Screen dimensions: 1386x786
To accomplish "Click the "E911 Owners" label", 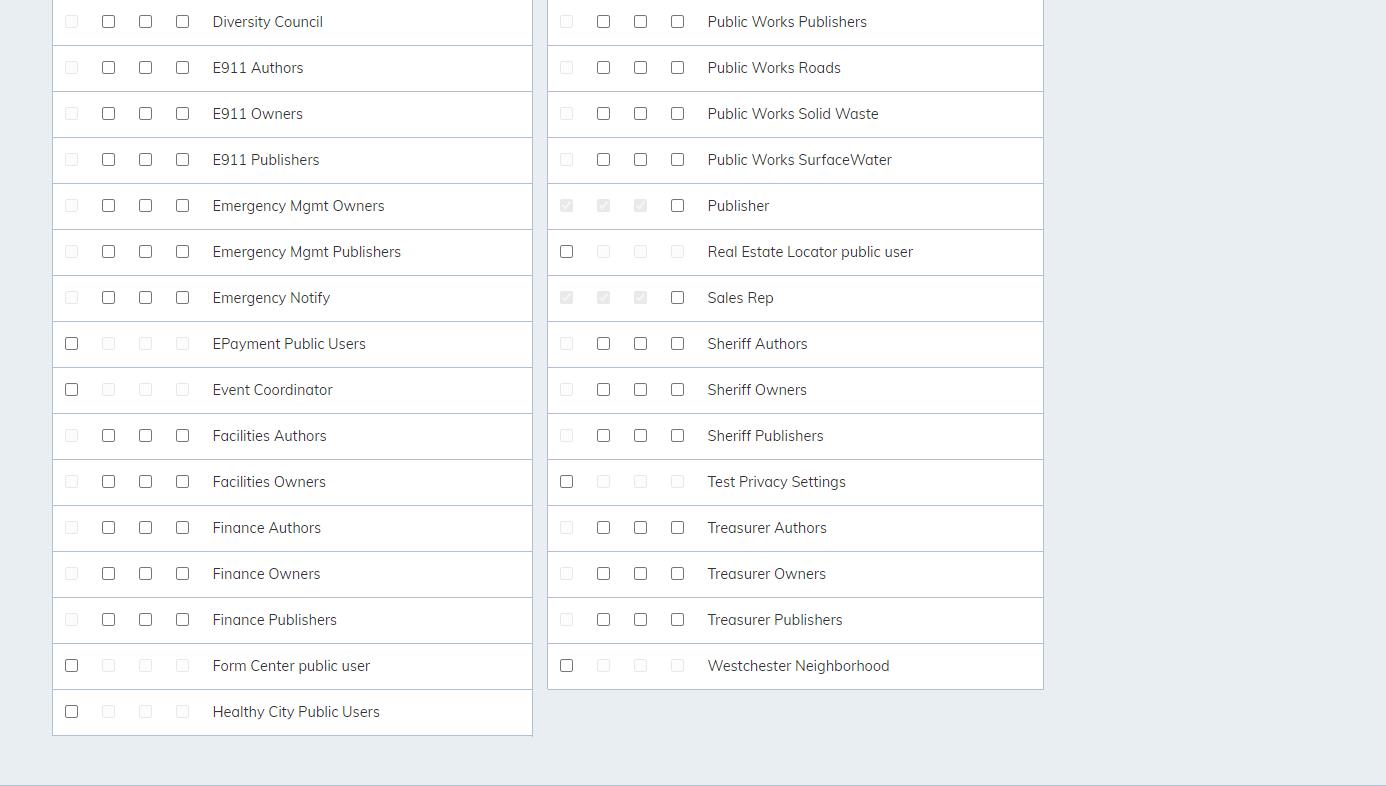I will [x=257, y=114].
